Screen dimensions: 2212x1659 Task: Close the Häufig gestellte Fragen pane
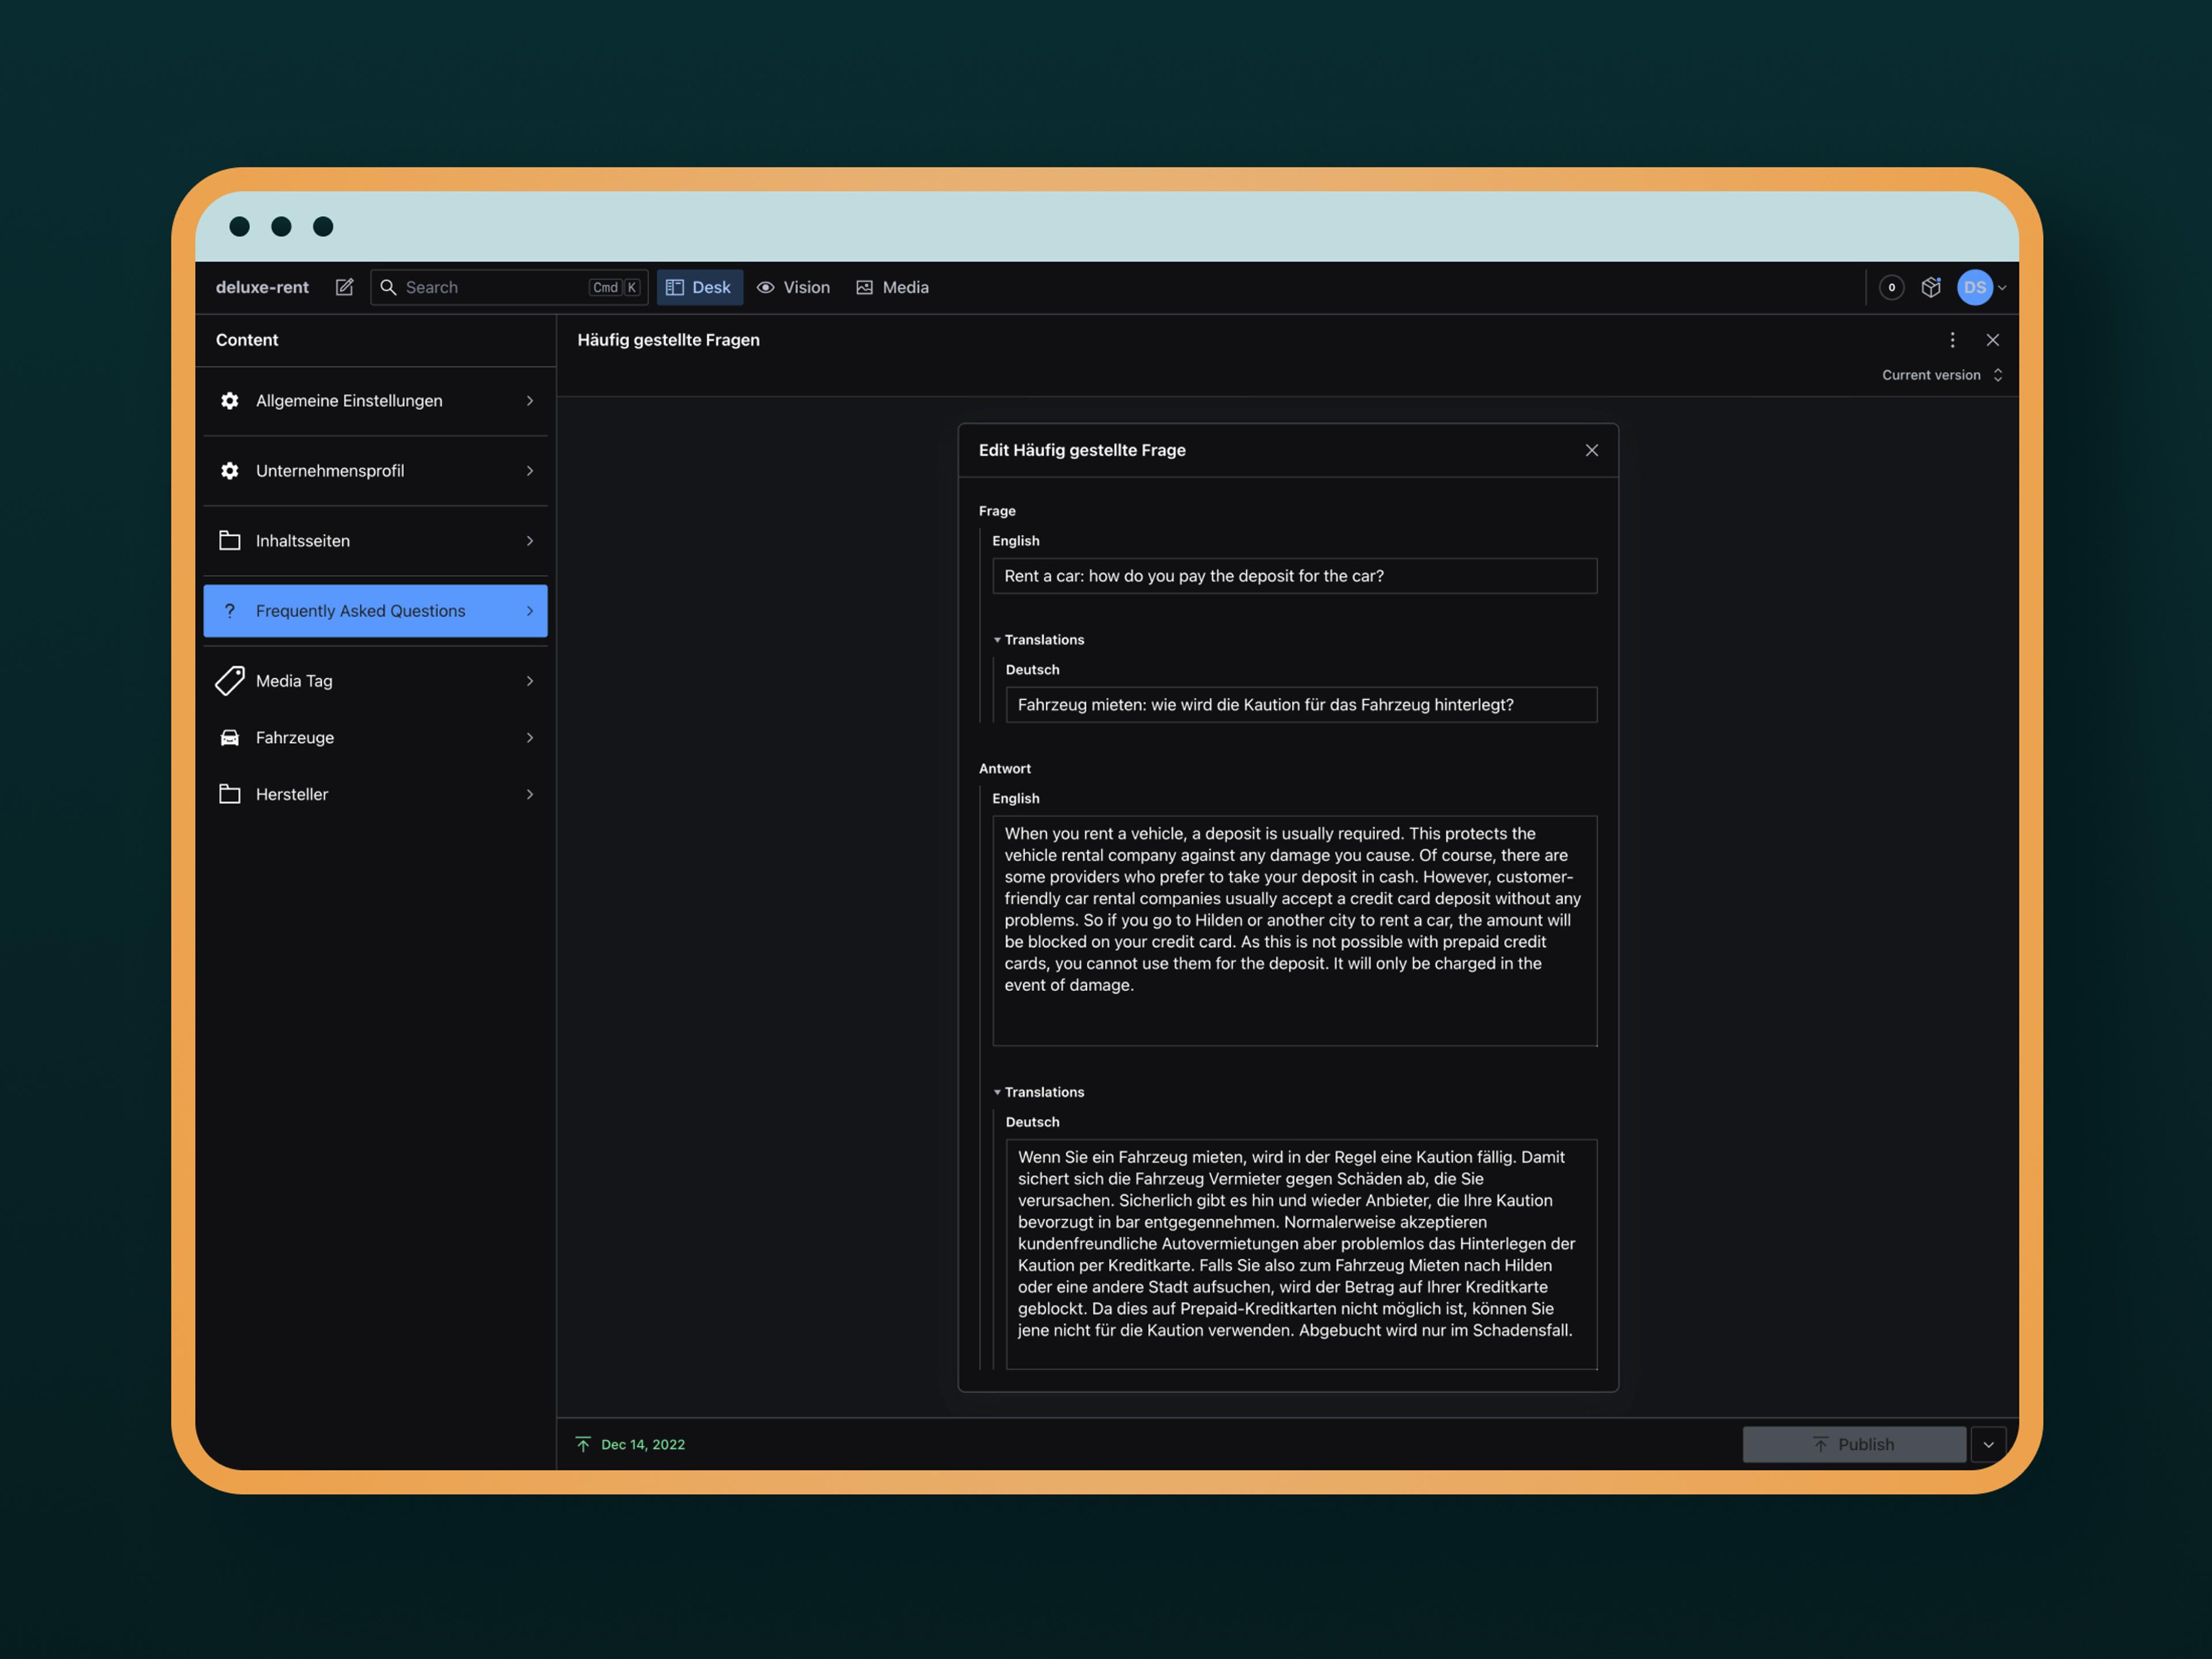click(x=1992, y=340)
